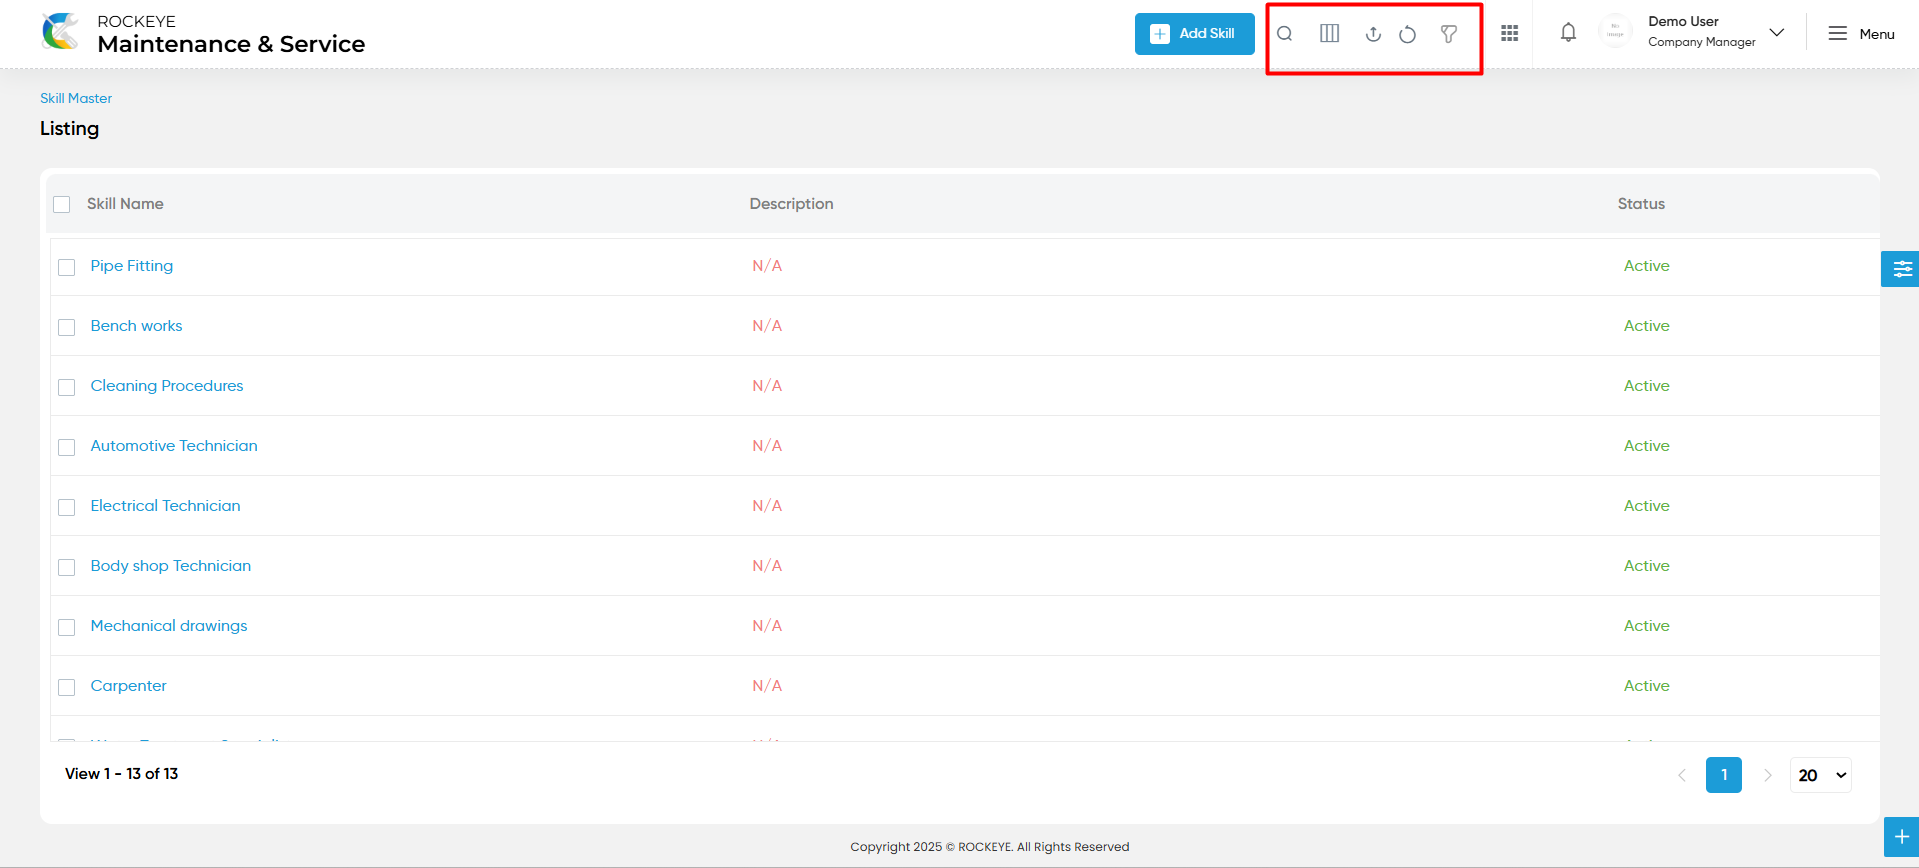This screenshot has height=868, width=1919.
Task: Click the export upload icon
Action: pos(1373,34)
